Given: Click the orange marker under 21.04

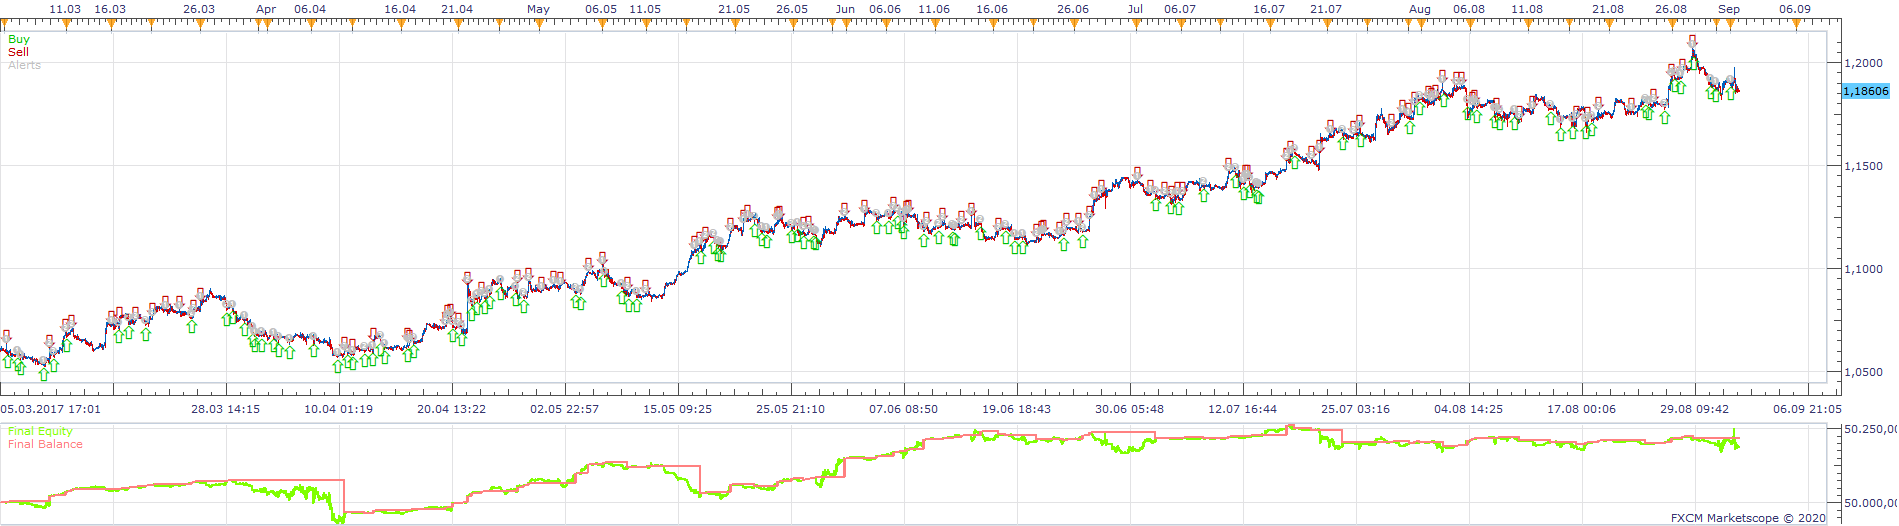Looking at the screenshot, I should pos(457,24).
